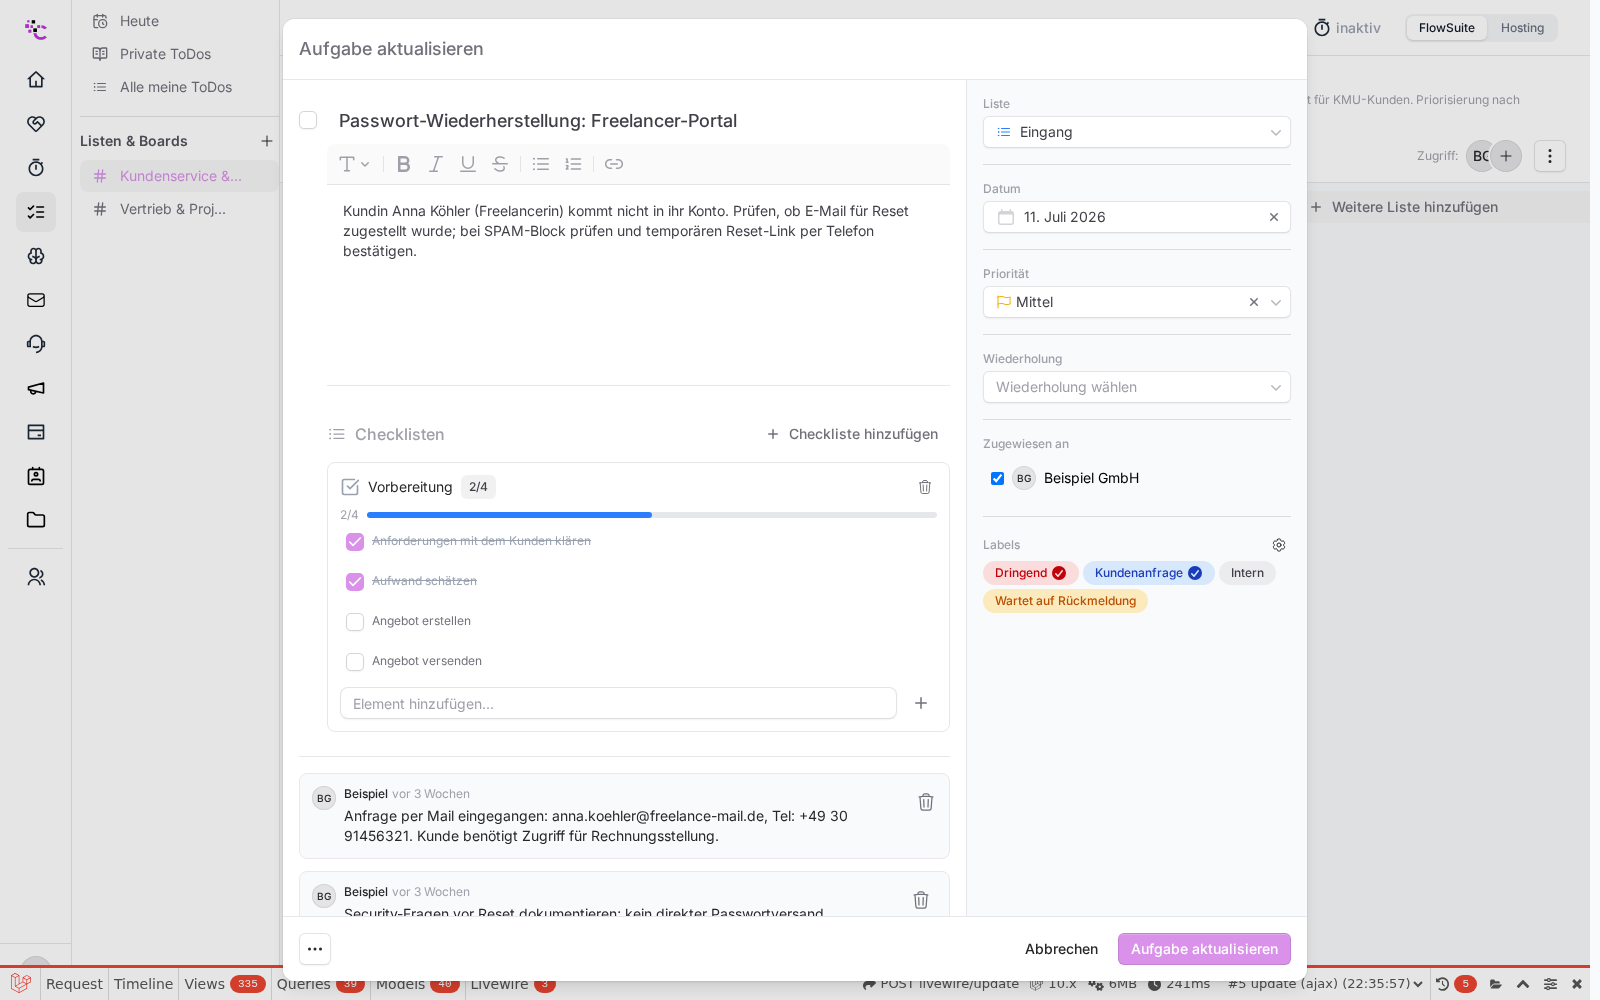Viewport: 1600px width, 1000px height.
Task: Expand the Priorität dropdown chevron
Action: [x=1276, y=302]
